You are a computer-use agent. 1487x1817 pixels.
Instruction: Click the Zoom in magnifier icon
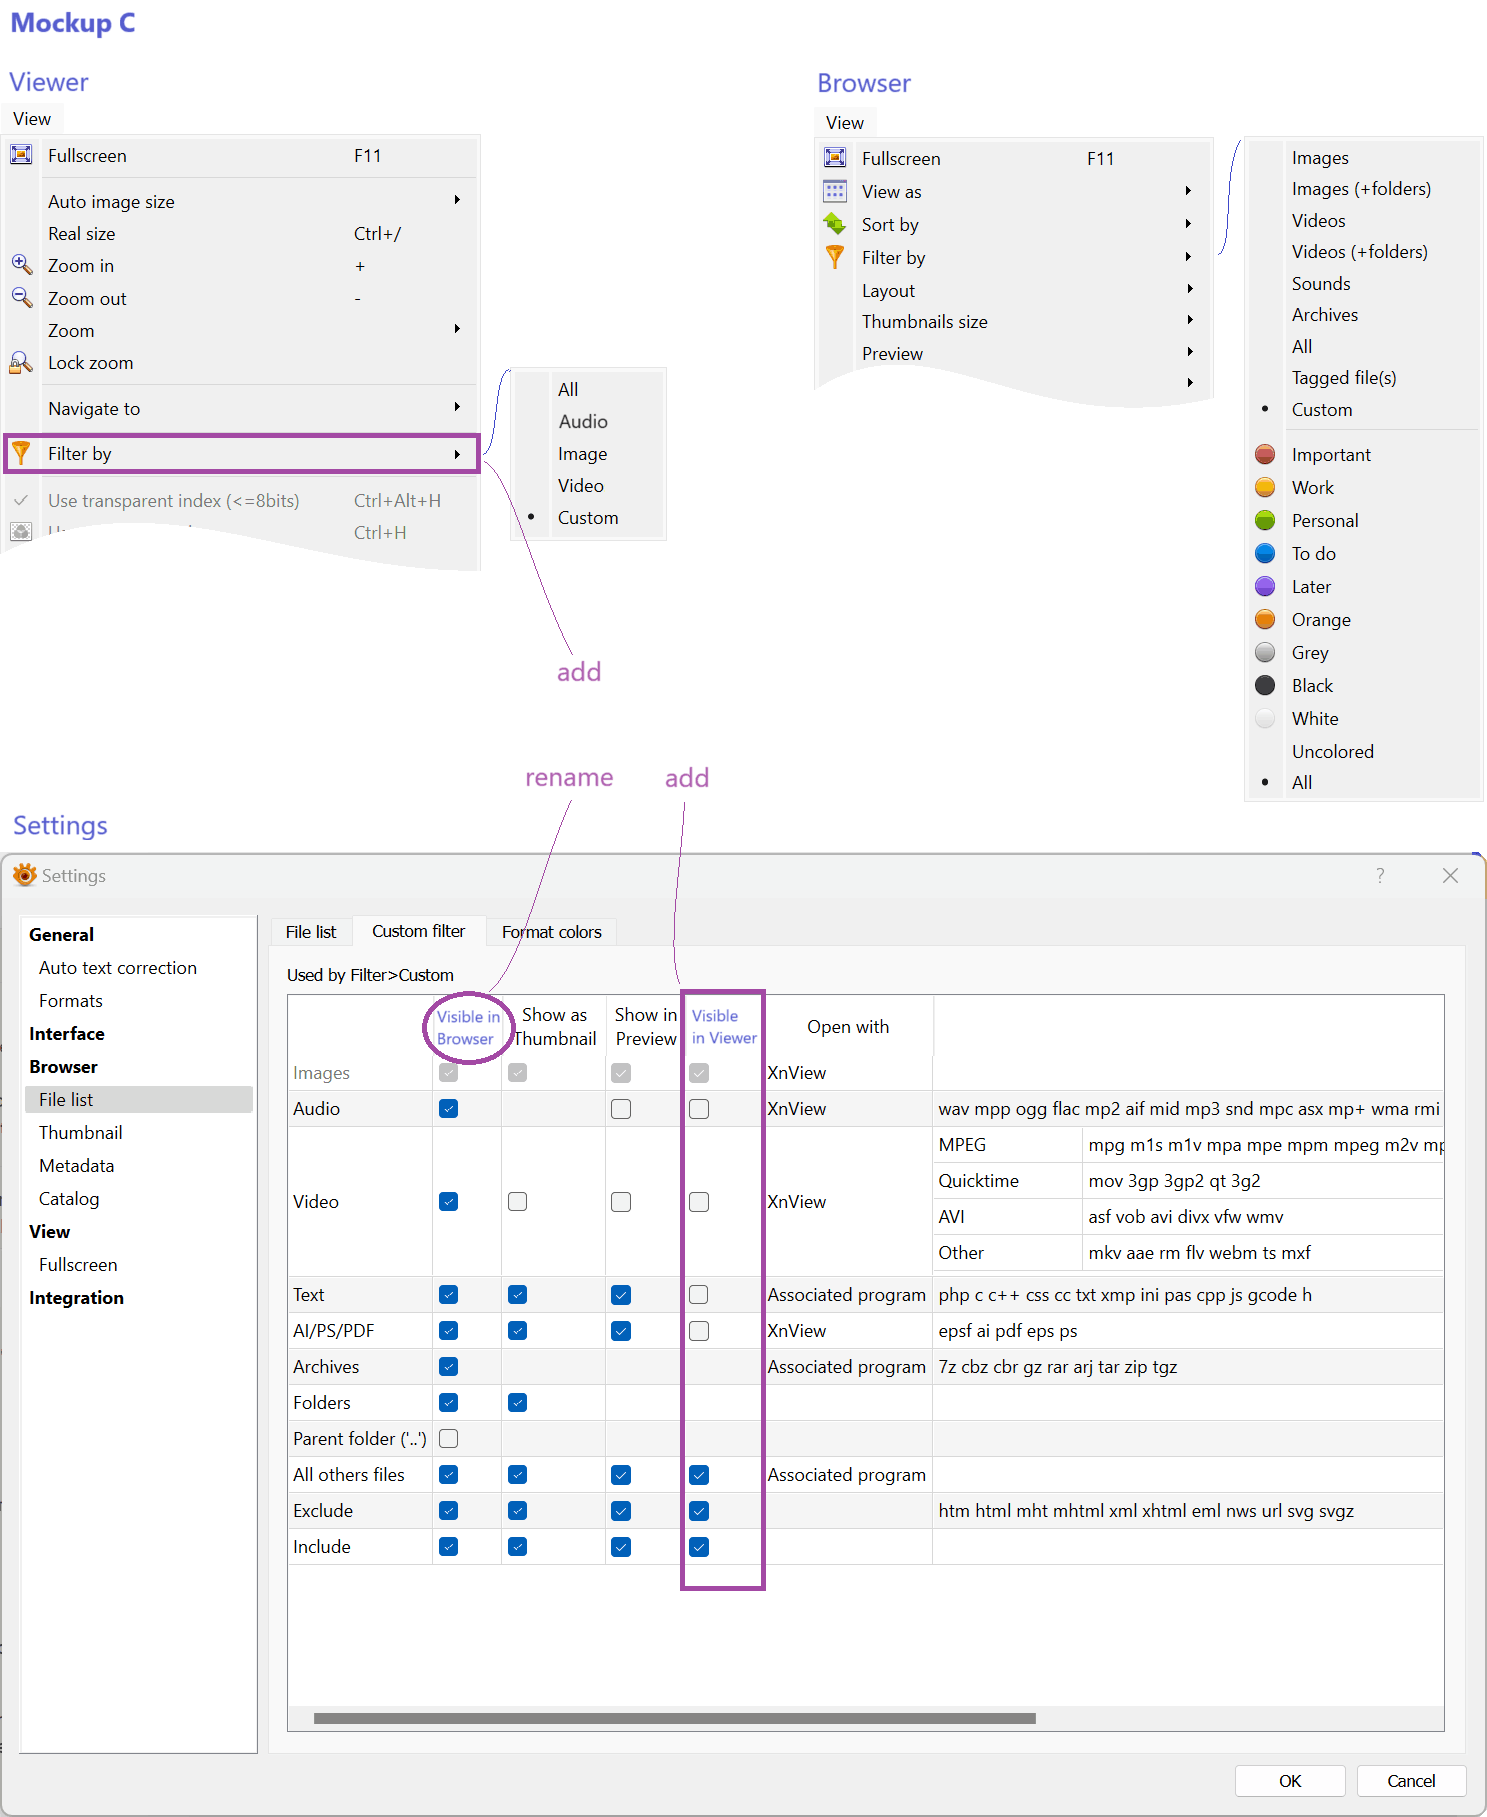22,265
